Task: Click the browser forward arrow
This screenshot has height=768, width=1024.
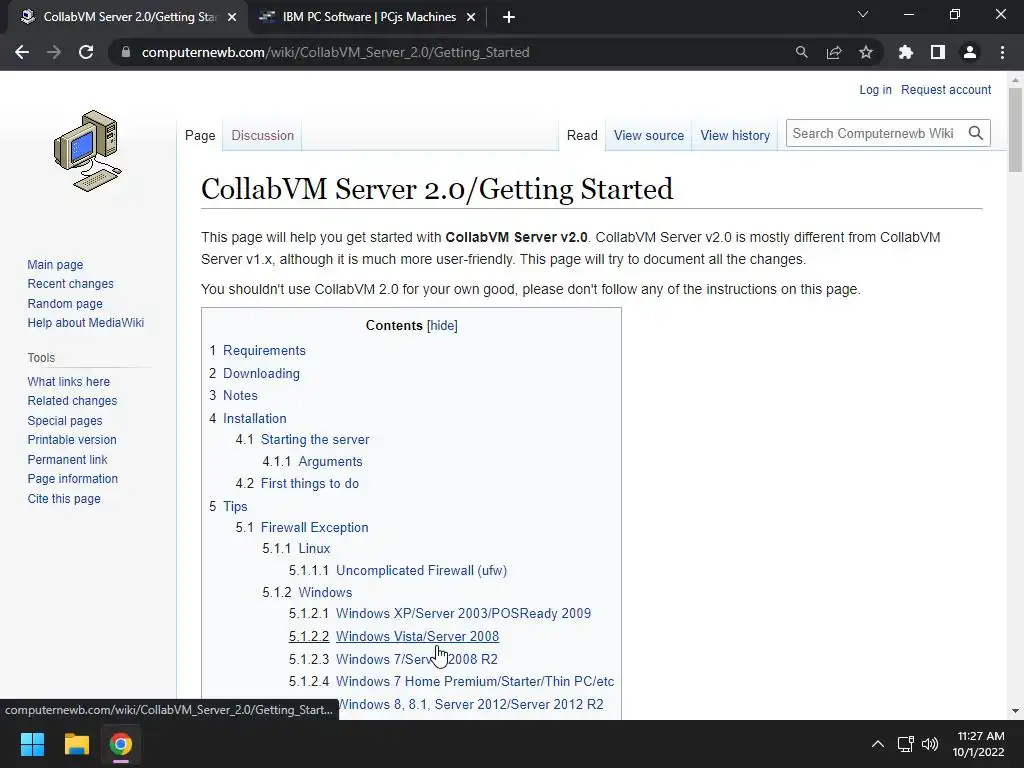Action: click(54, 52)
